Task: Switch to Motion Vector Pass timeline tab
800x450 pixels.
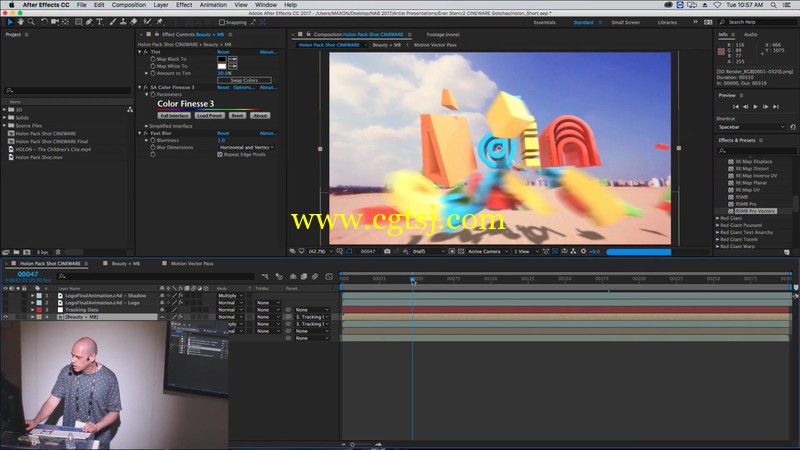Action: (192, 264)
